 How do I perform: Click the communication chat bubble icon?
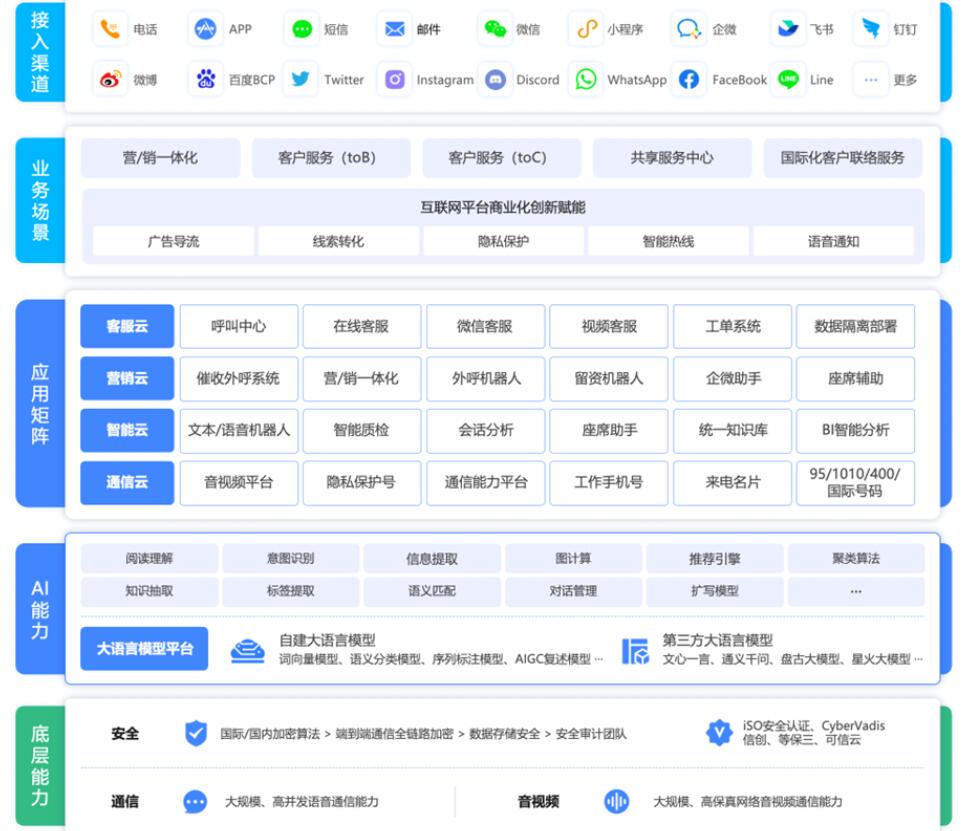coord(195,802)
